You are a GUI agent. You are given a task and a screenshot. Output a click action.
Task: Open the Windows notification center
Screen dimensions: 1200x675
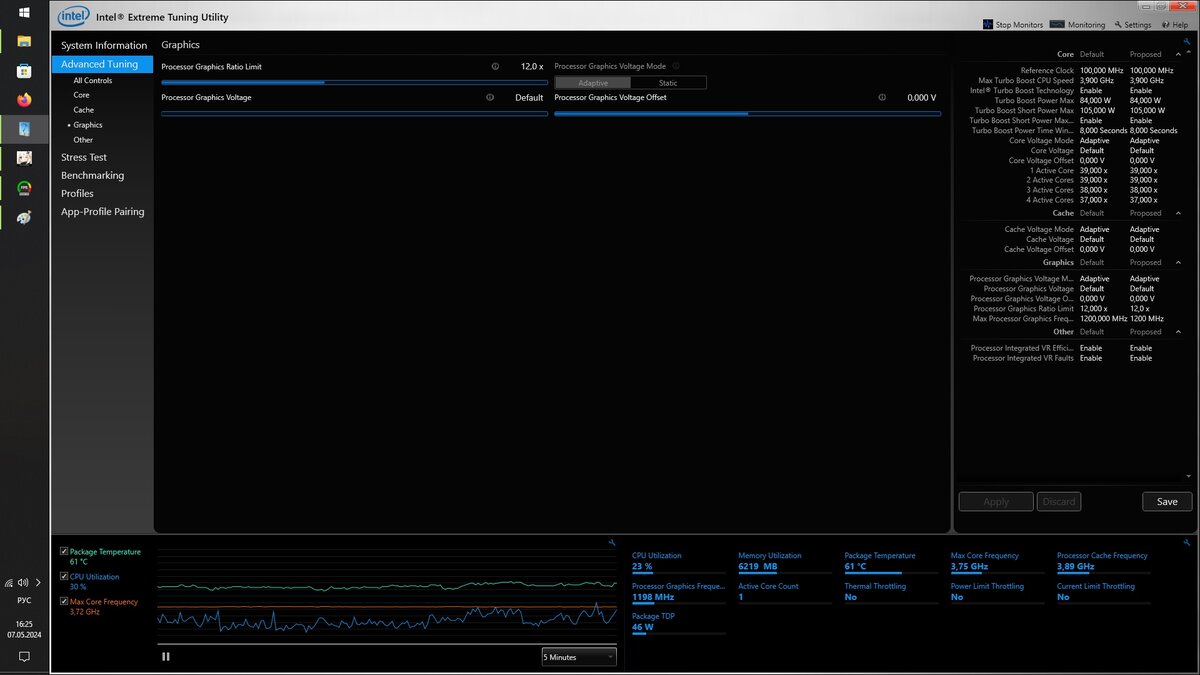(24, 657)
